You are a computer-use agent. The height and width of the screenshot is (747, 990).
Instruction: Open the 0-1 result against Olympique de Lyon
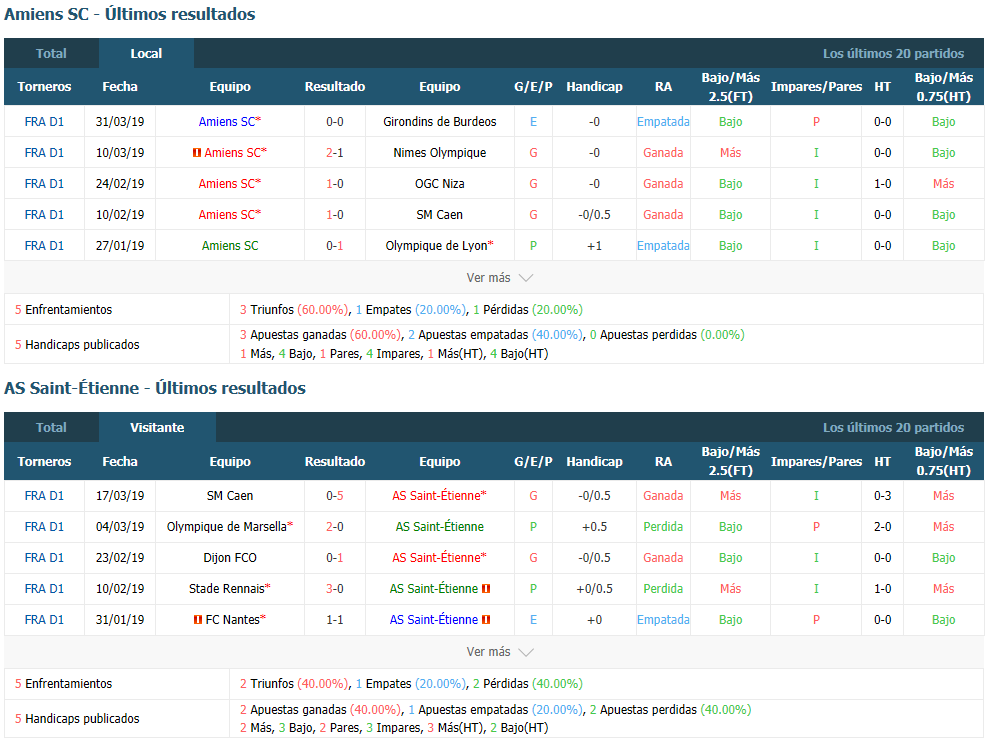click(x=335, y=246)
